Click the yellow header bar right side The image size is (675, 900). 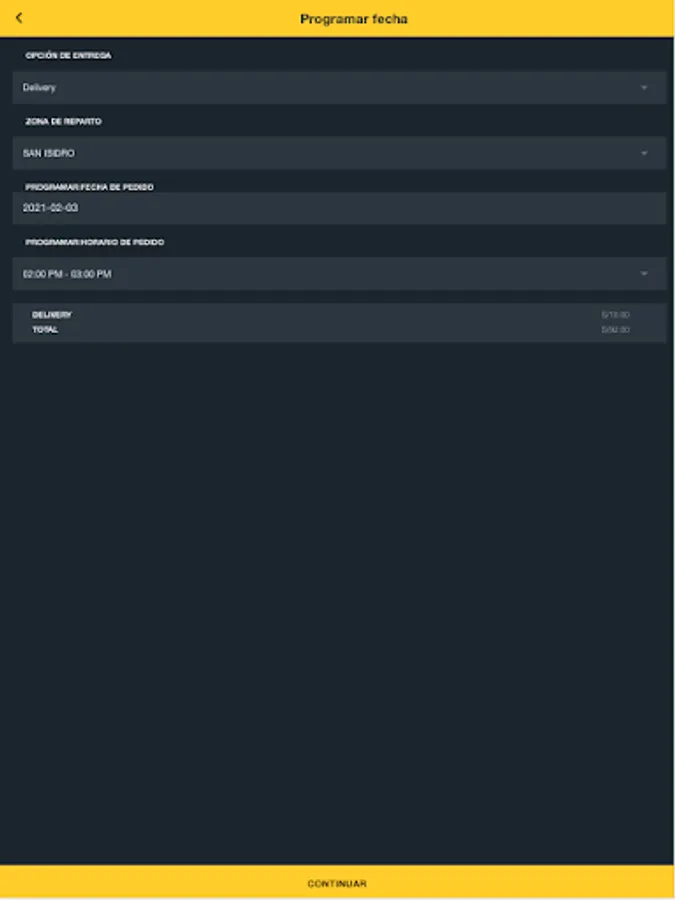point(600,19)
